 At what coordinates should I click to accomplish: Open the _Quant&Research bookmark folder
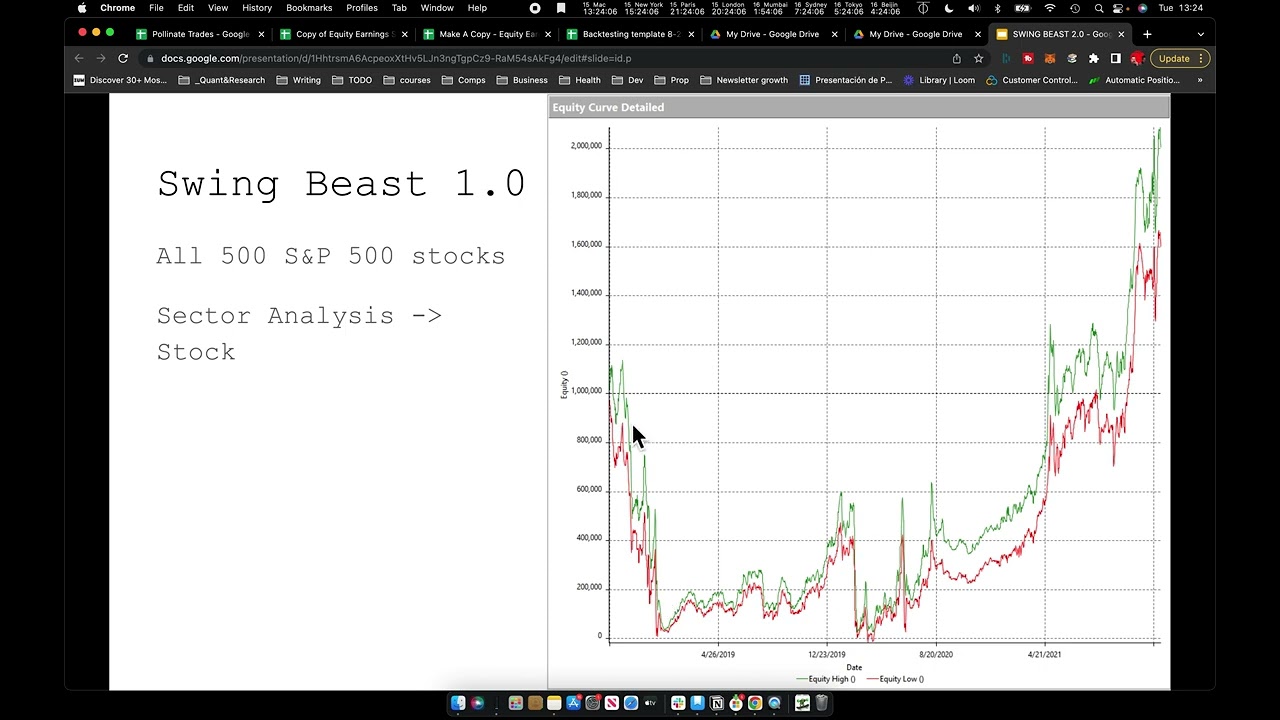(x=222, y=80)
